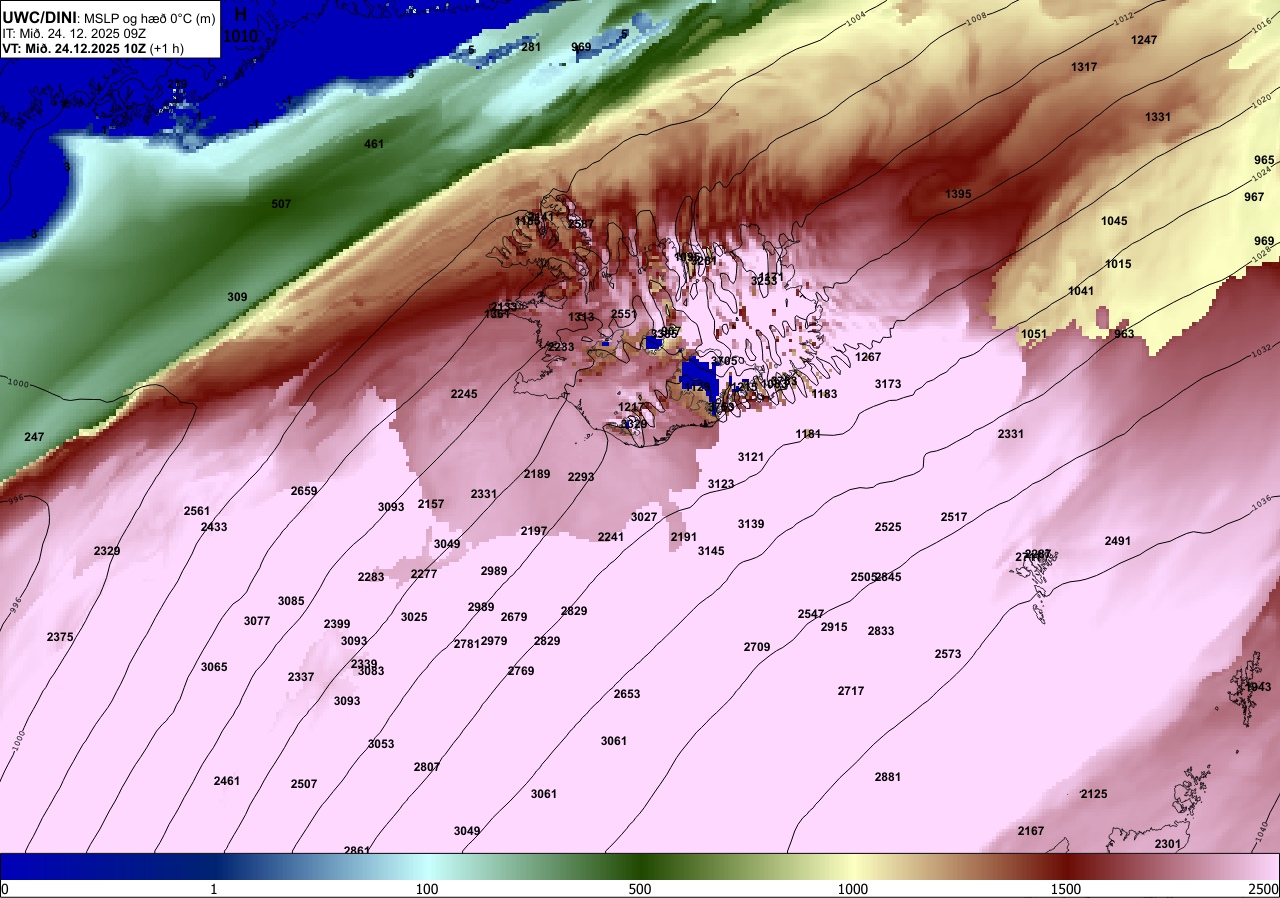This screenshot has width=1280, height=898.
Task: Click the freezing level value 2653
Action: click(x=627, y=694)
